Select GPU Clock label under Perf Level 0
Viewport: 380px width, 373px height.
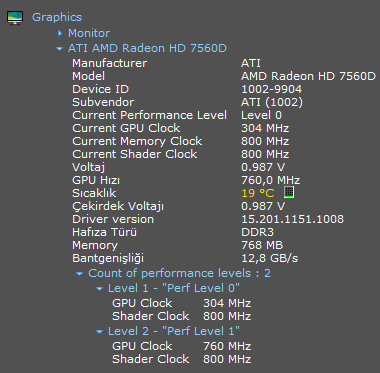click(x=142, y=303)
